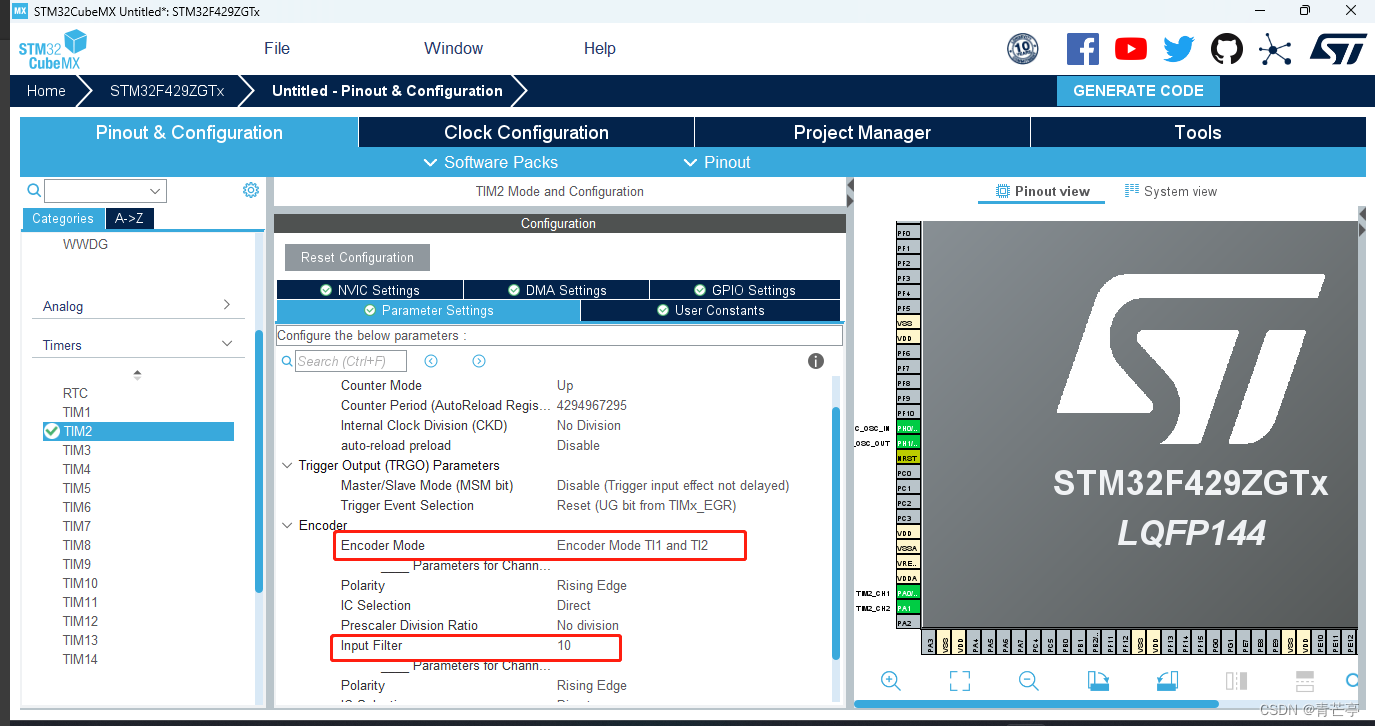
Task: Open the peripheral search combo box
Action: 105,190
